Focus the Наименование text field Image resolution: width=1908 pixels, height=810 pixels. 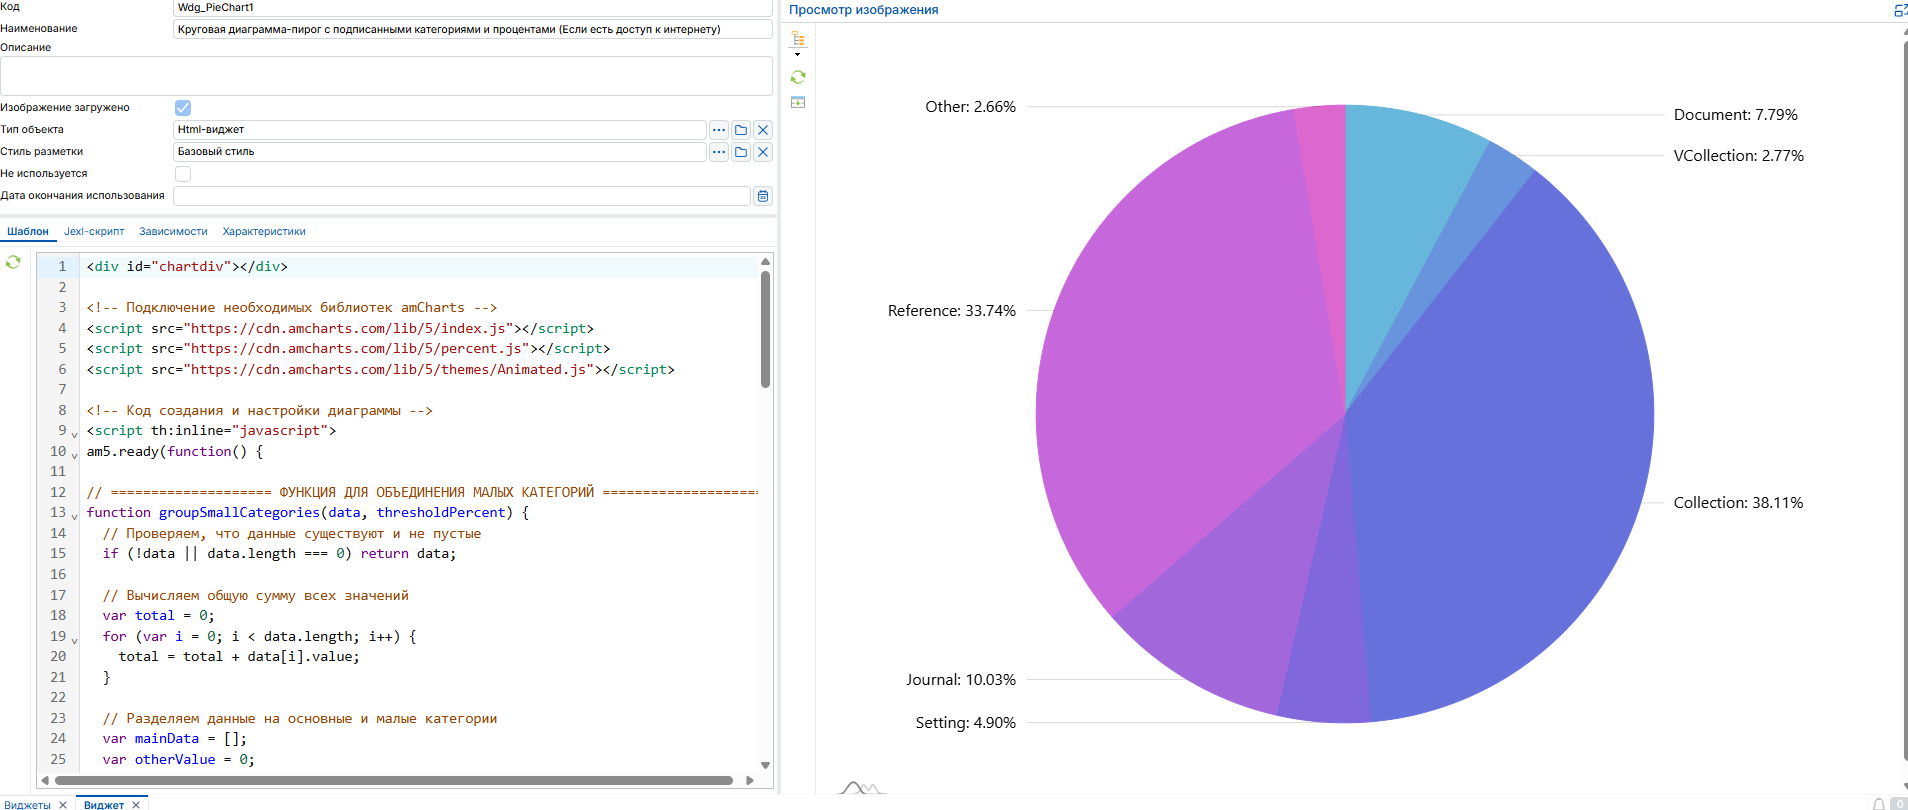tap(473, 29)
